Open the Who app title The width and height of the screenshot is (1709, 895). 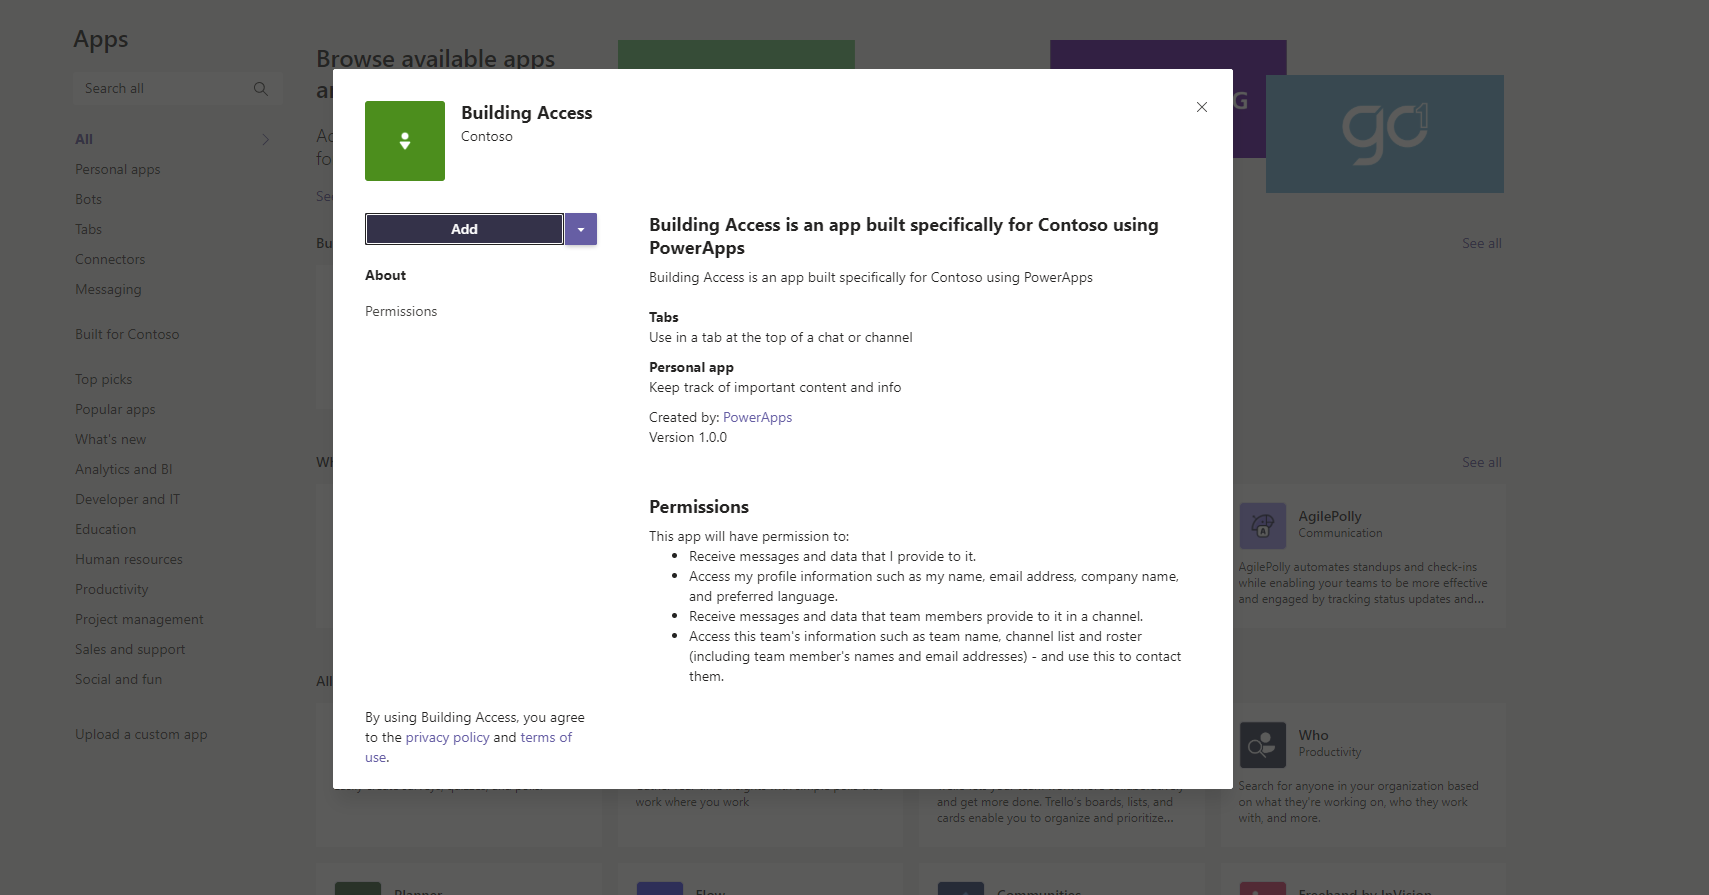[1313, 735]
